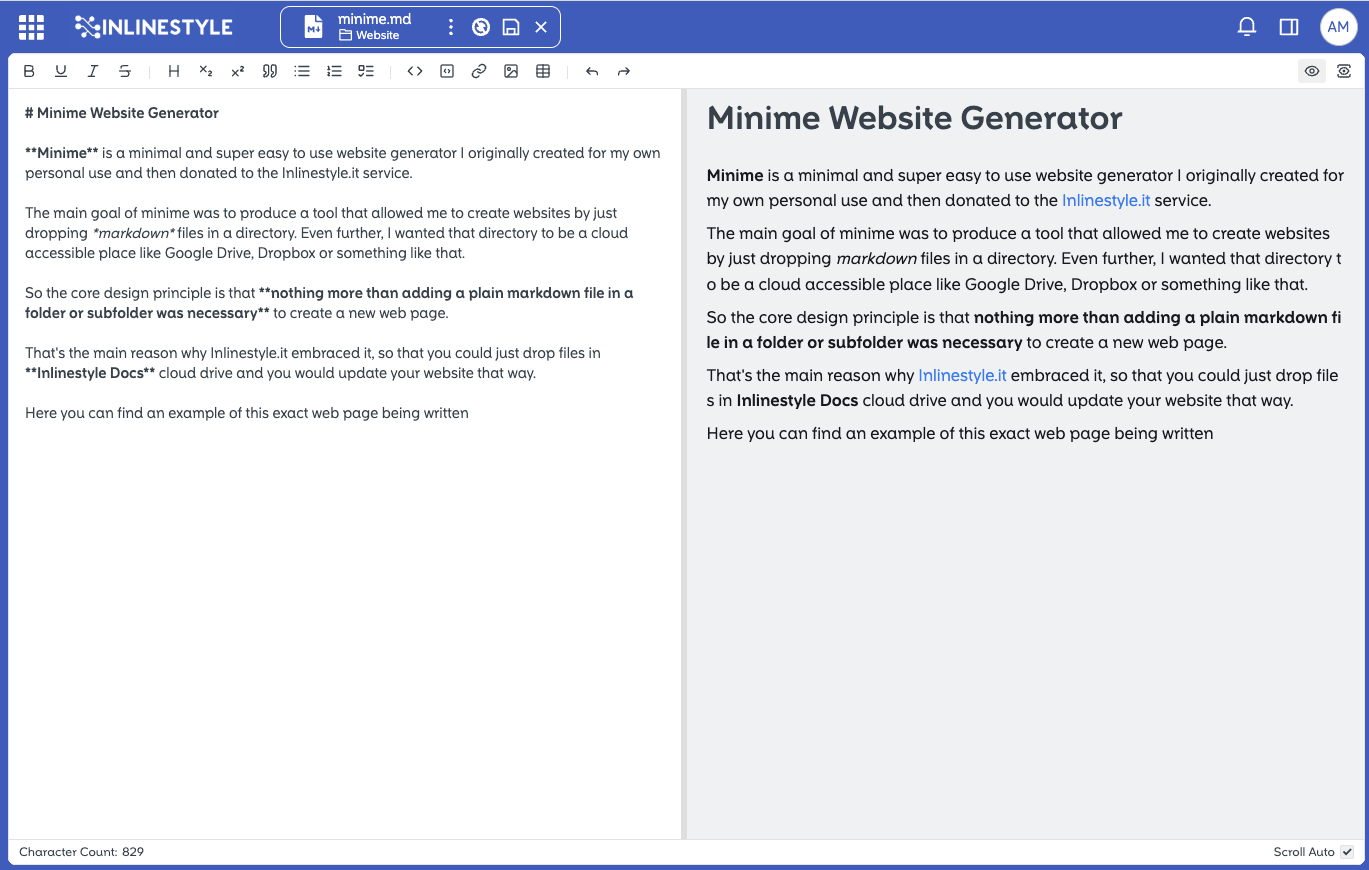Viewport: 1369px width, 870px height.
Task: Toggle the preview pane eye icon
Action: click(x=1312, y=71)
